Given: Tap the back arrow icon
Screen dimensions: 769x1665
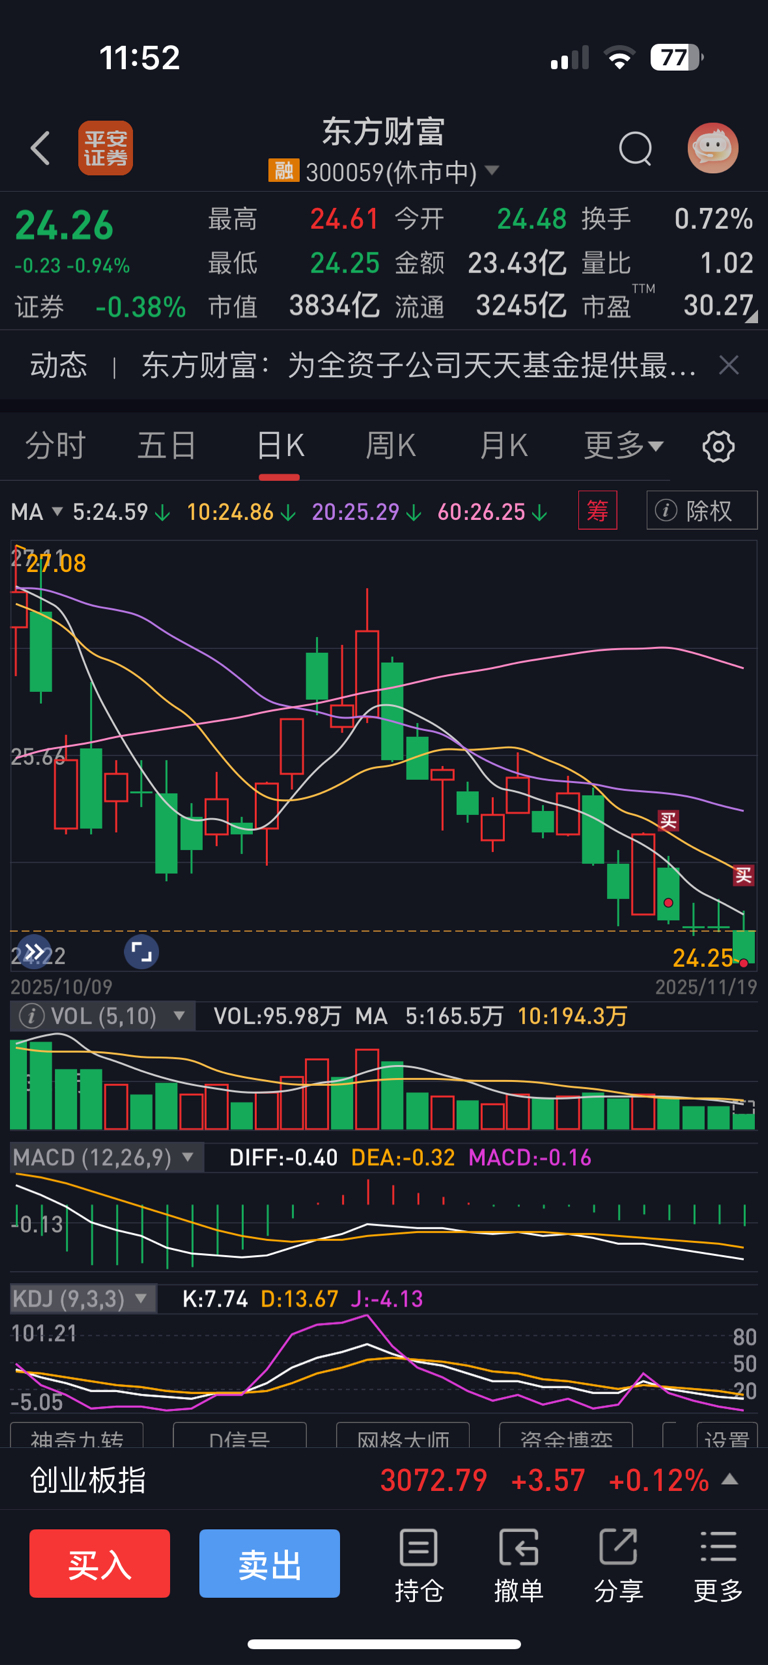Looking at the screenshot, I should tap(40, 148).
